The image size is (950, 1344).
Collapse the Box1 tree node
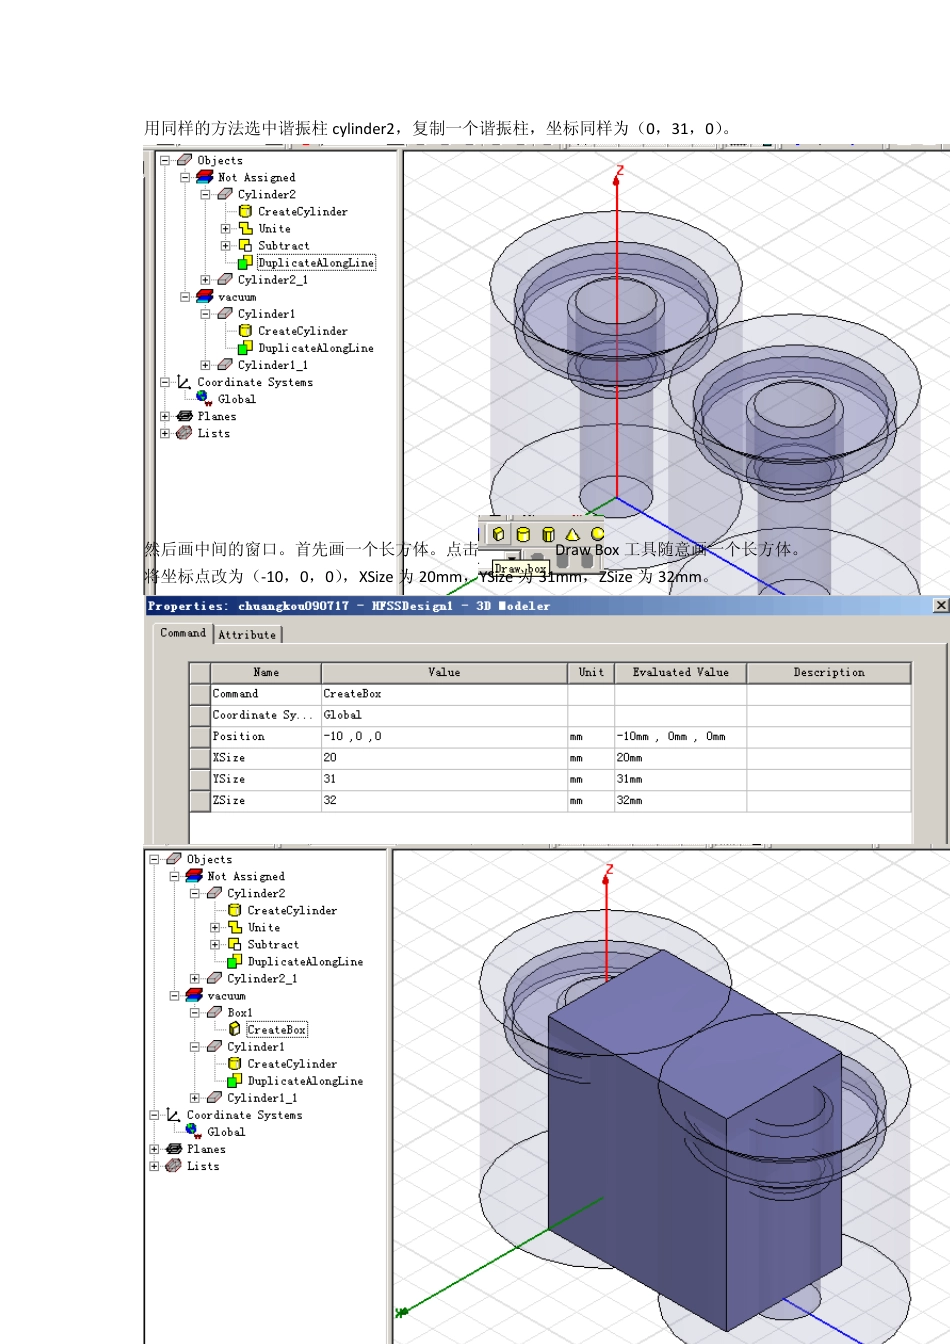(x=195, y=1012)
